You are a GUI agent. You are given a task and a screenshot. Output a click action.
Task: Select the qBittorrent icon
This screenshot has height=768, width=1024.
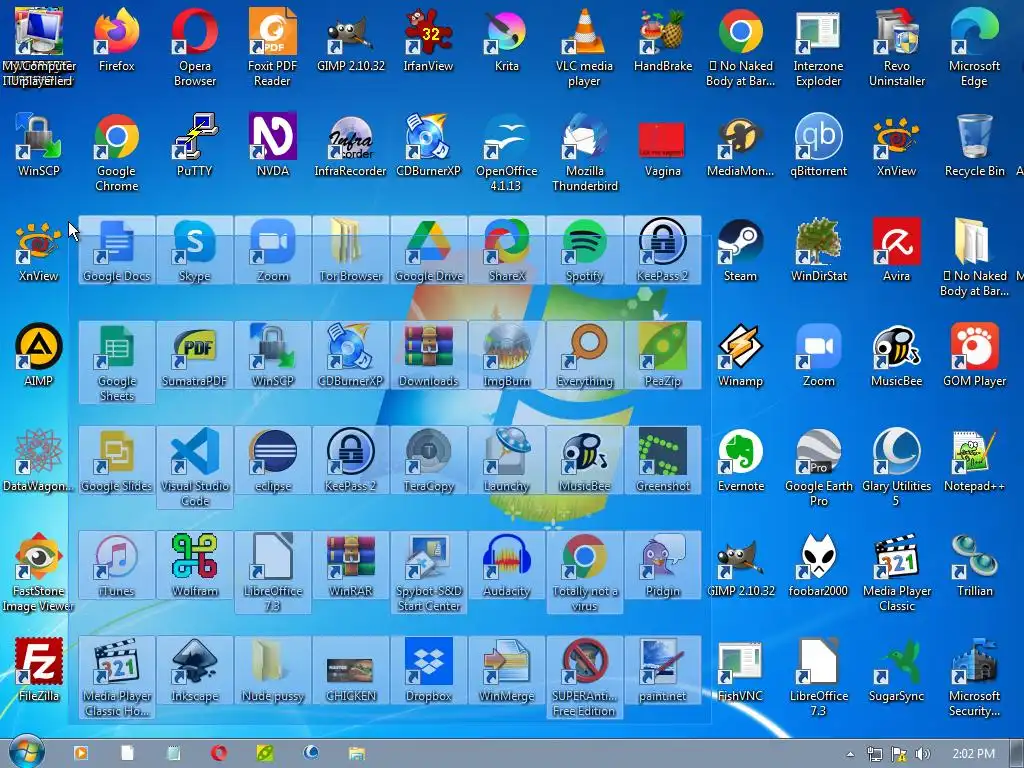818,145
